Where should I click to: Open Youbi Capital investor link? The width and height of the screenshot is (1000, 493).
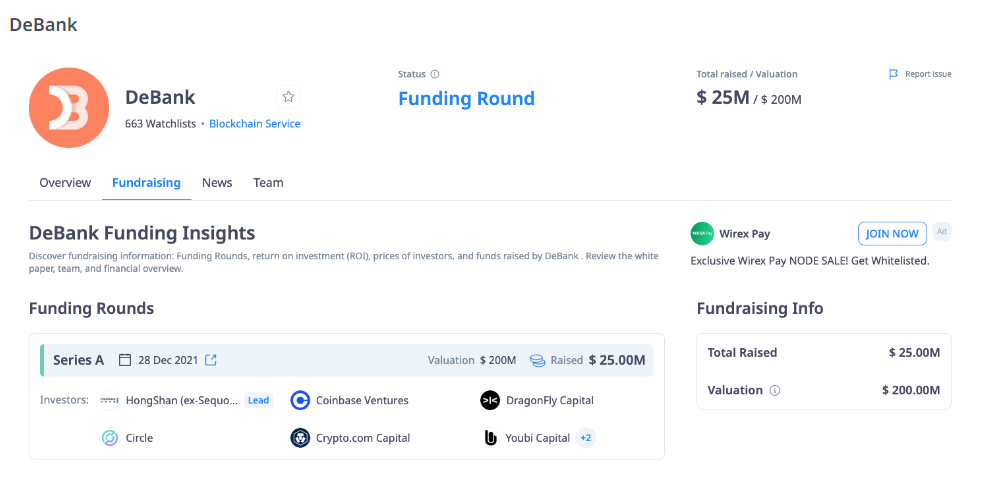(538, 438)
